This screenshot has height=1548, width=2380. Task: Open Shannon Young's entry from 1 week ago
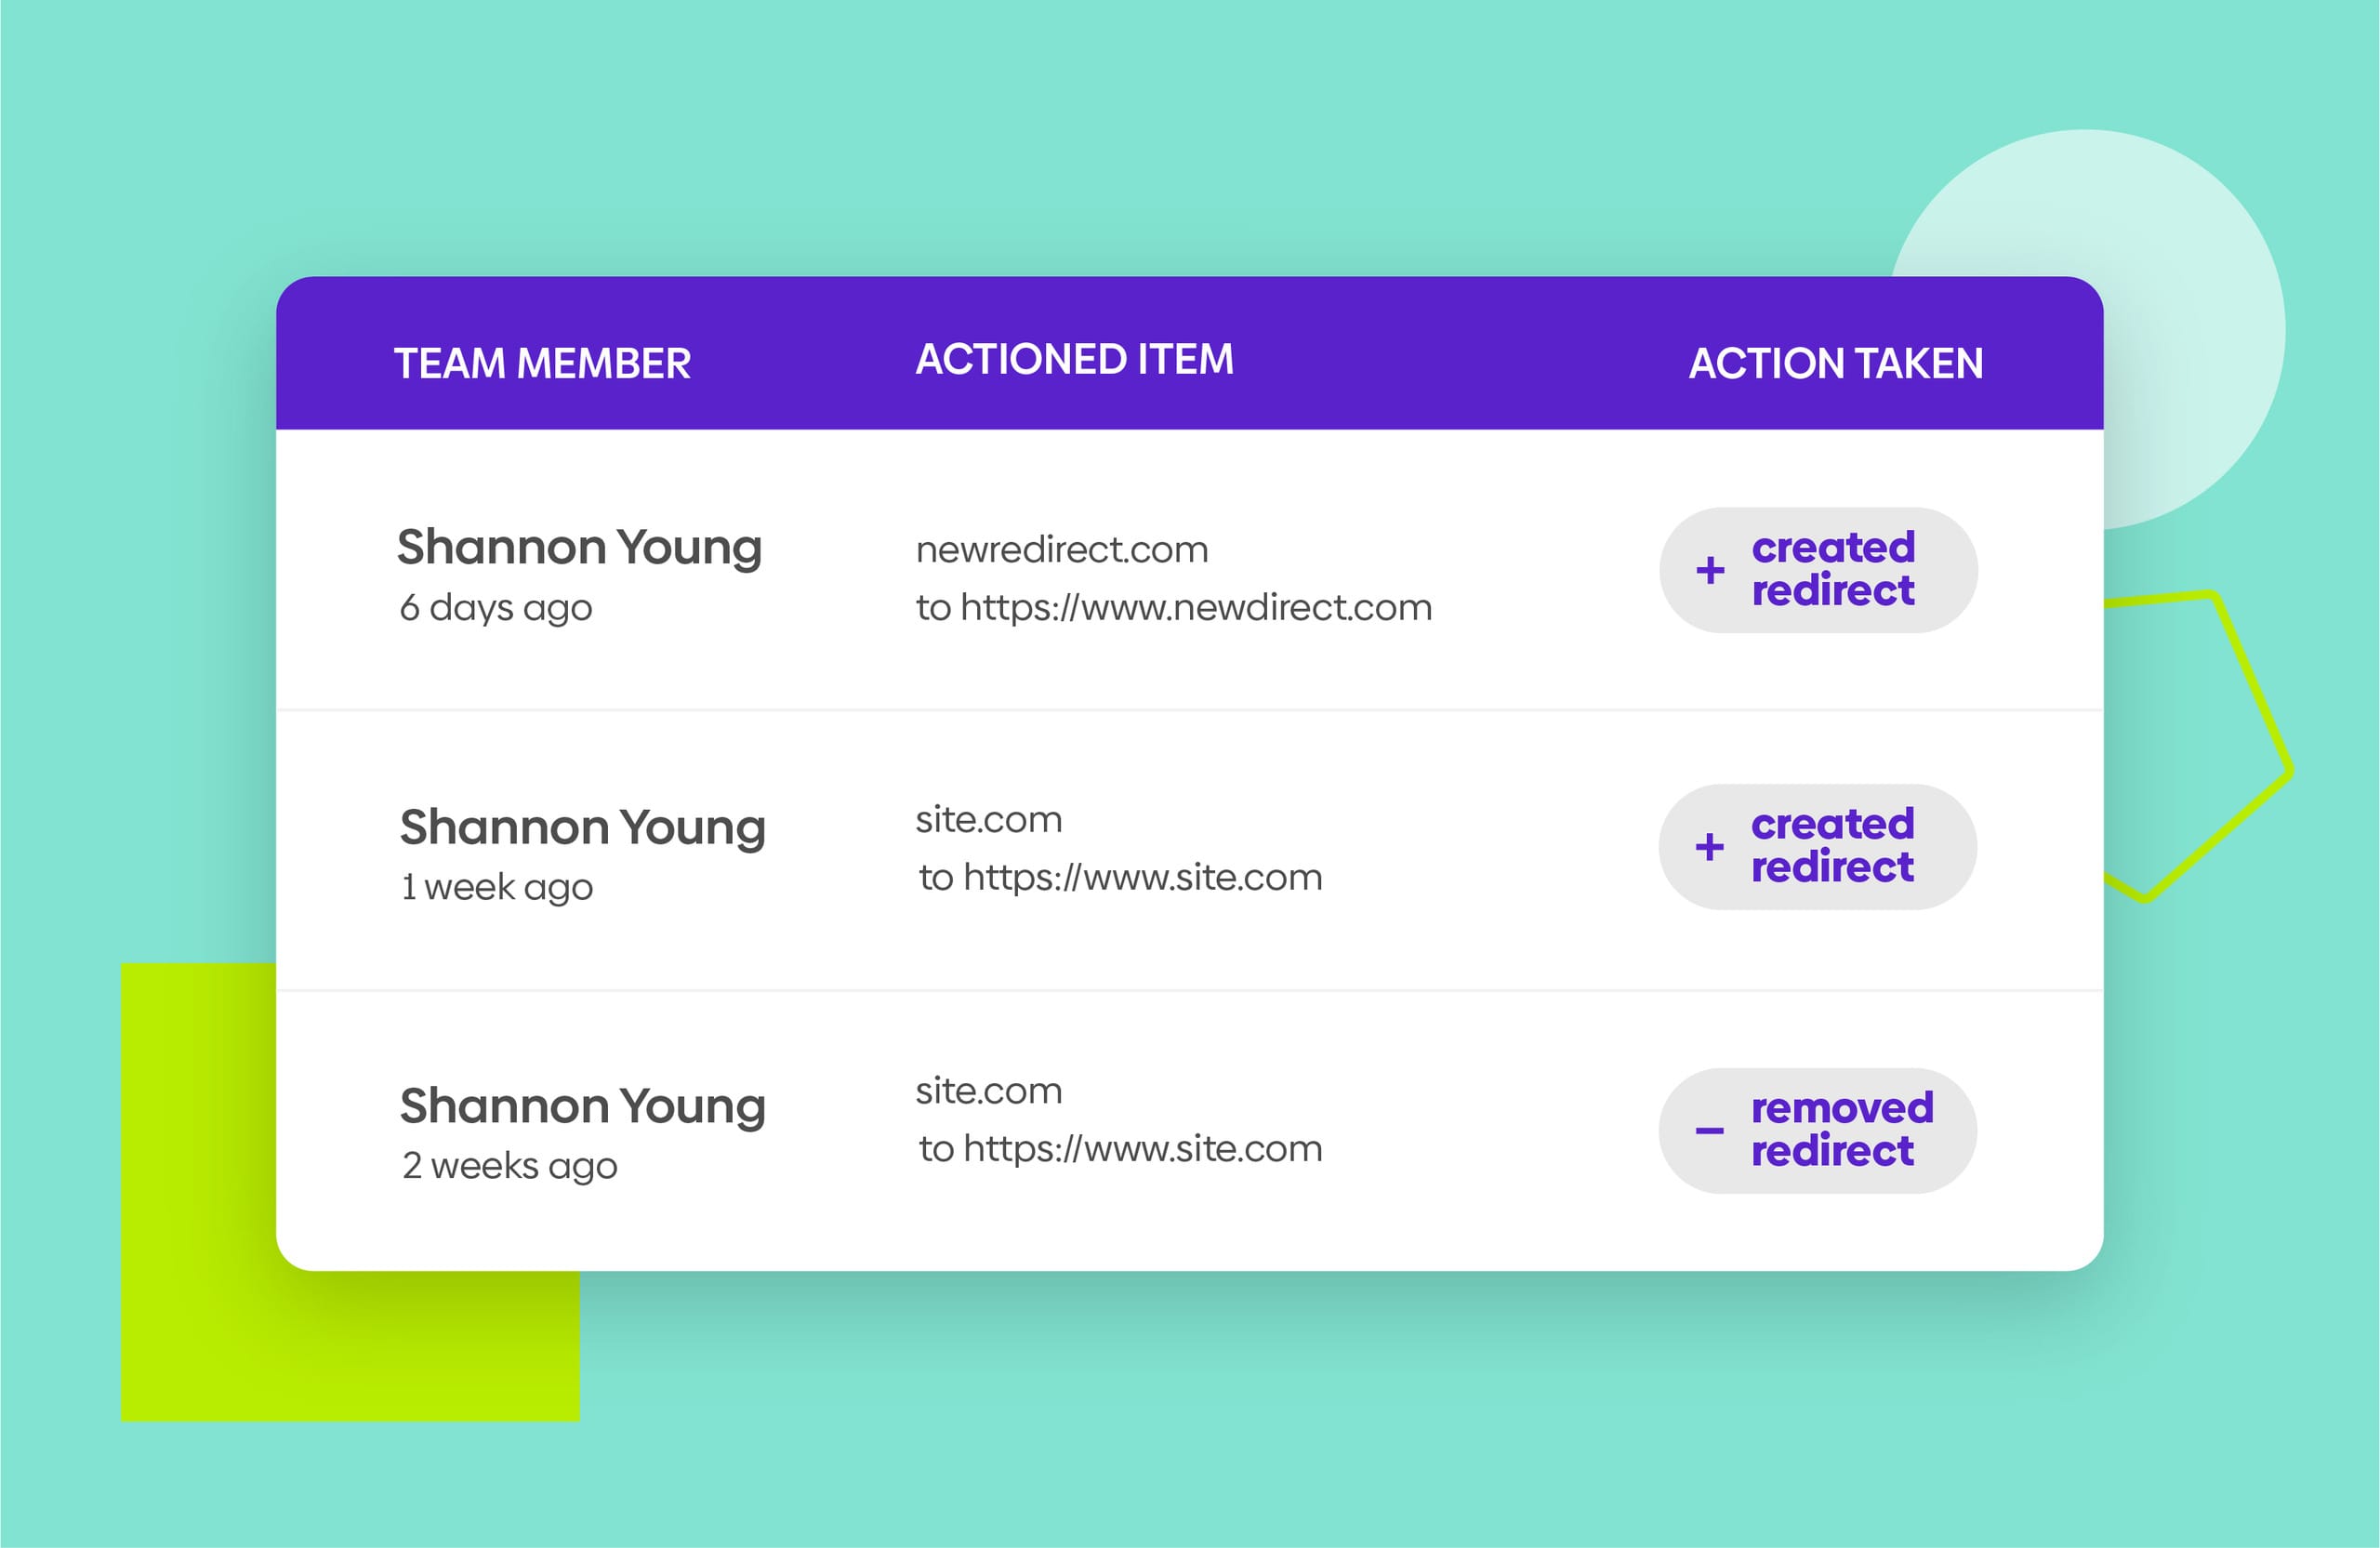(x=582, y=827)
